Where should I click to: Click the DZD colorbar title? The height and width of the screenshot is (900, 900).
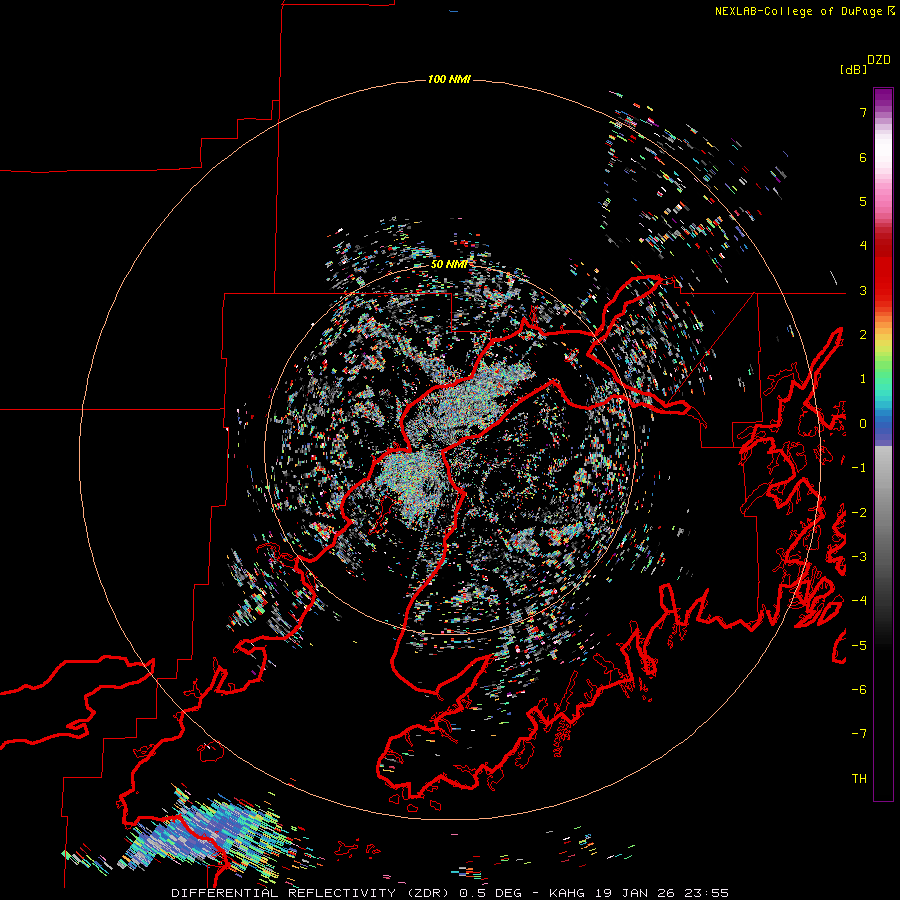tap(879, 60)
